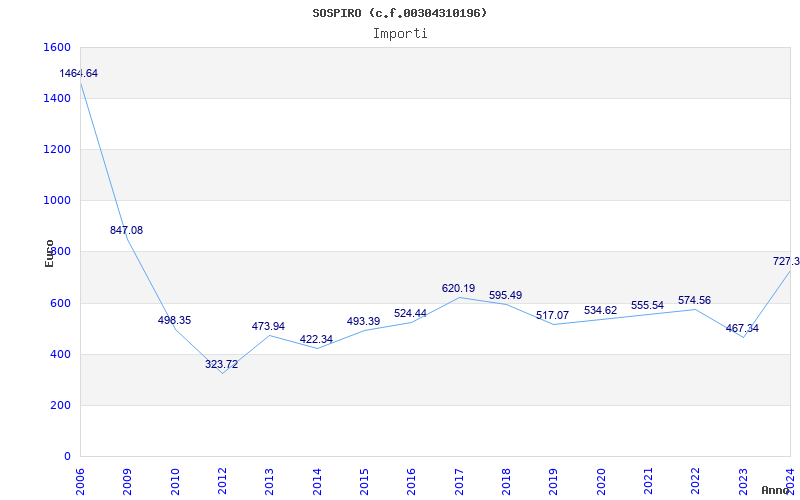Screen dimensions: 800x500
Task: Select year 2021 on x-axis
Action: pos(648,481)
